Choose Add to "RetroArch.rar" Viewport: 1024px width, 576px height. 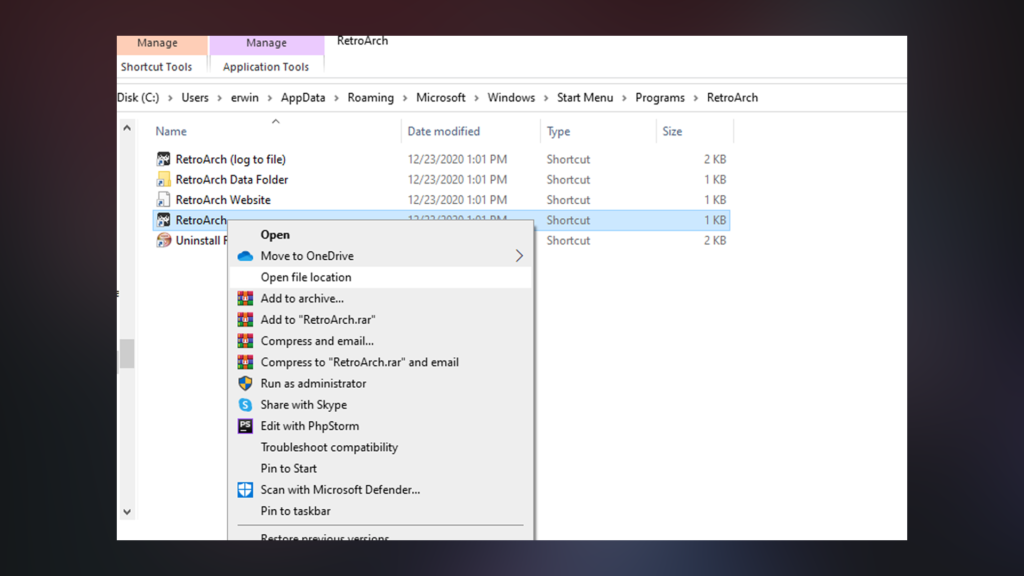pos(381,320)
